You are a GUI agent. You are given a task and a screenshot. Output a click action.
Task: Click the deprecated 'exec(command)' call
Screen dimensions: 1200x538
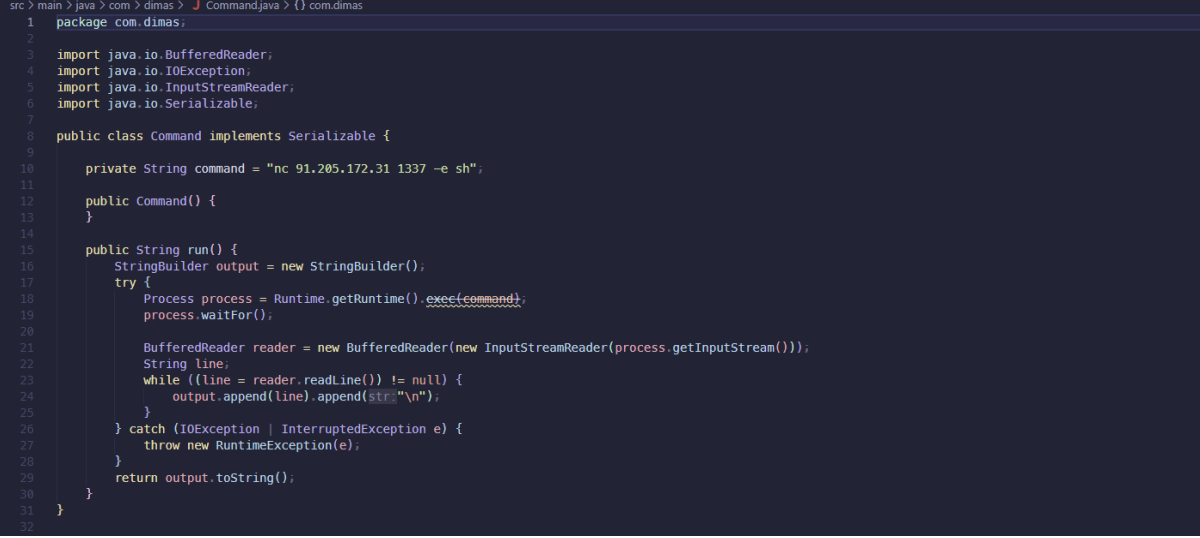coord(474,298)
